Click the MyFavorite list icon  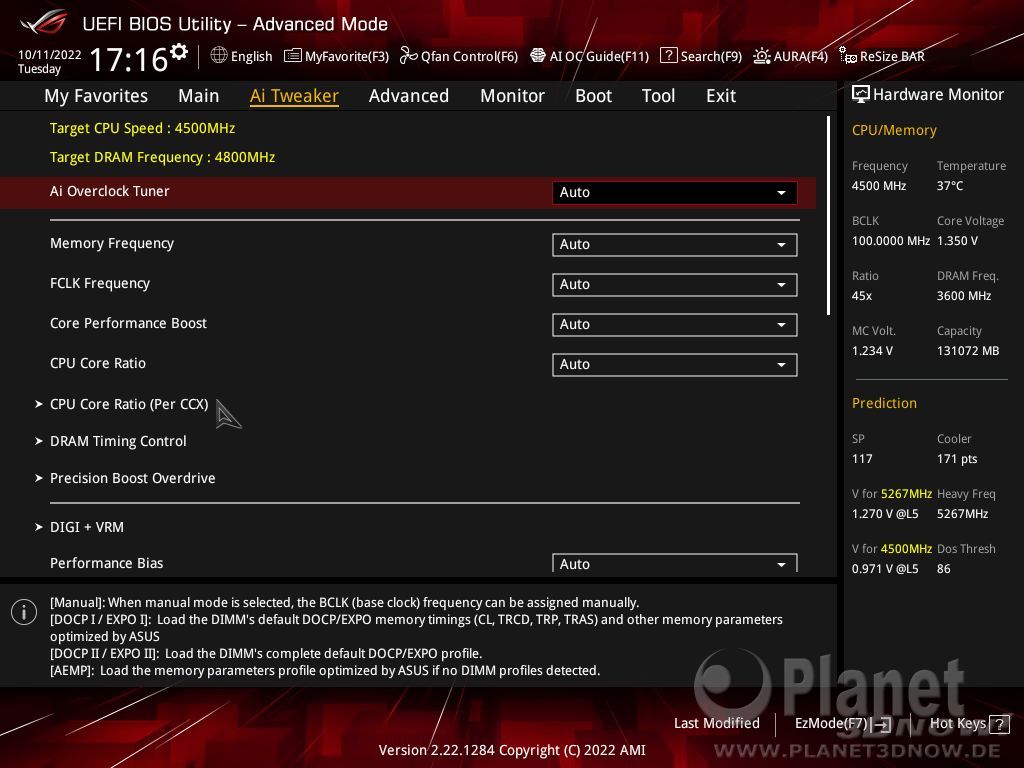tap(293, 56)
